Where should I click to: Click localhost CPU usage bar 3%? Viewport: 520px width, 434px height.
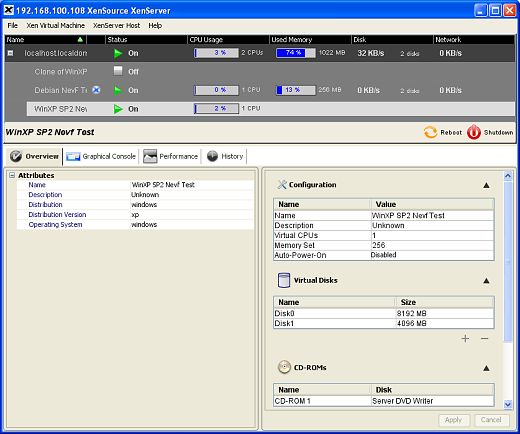click(216, 53)
